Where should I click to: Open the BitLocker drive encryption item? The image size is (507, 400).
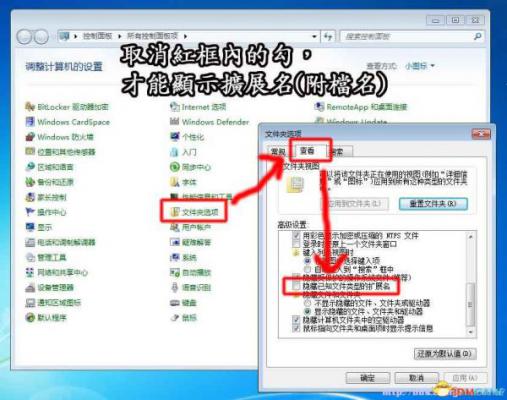tap(67, 107)
